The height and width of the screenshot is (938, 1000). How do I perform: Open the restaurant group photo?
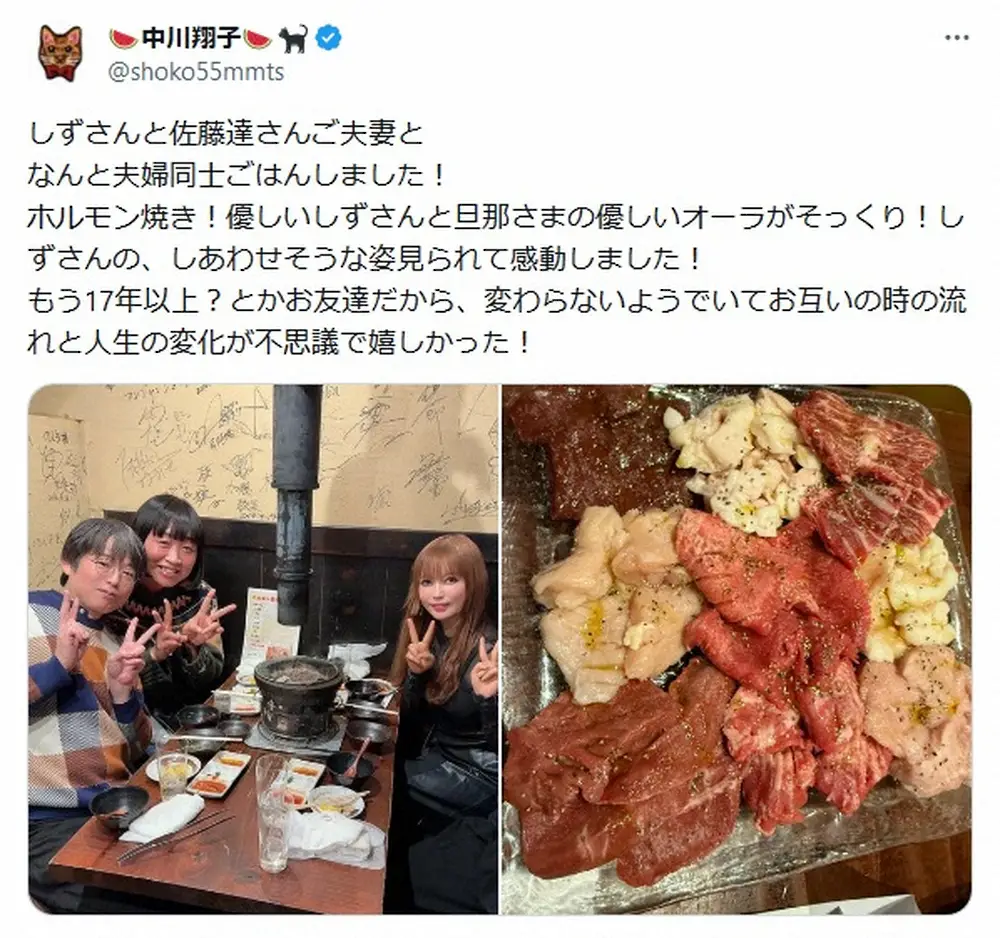(x=263, y=649)
